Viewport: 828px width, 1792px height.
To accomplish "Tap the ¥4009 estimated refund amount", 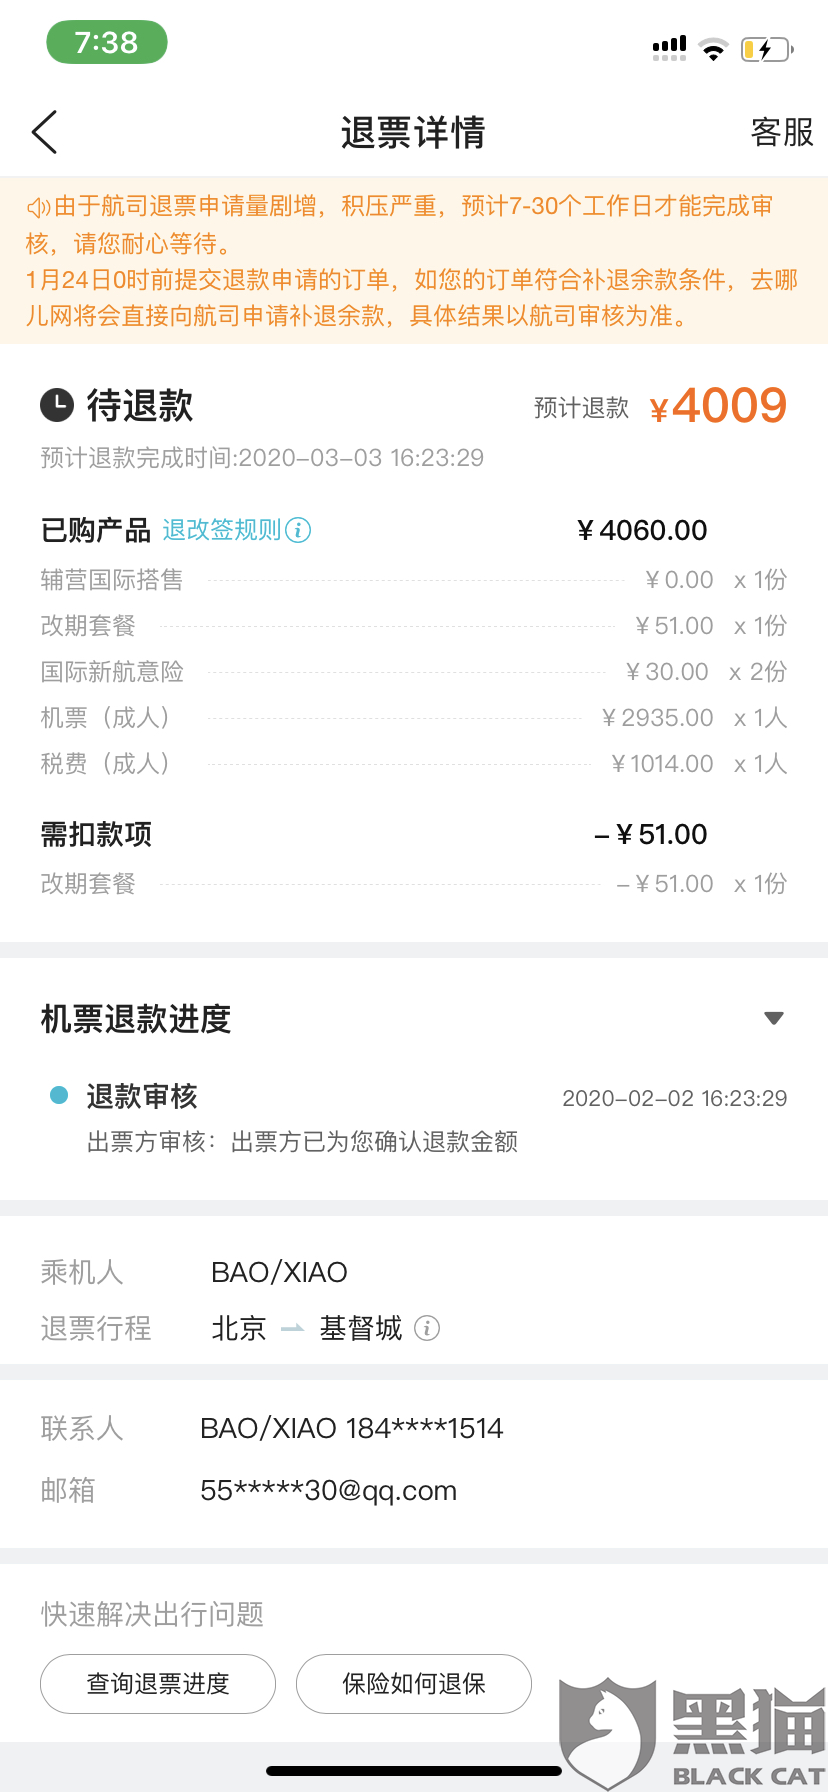I will [719, 406].
